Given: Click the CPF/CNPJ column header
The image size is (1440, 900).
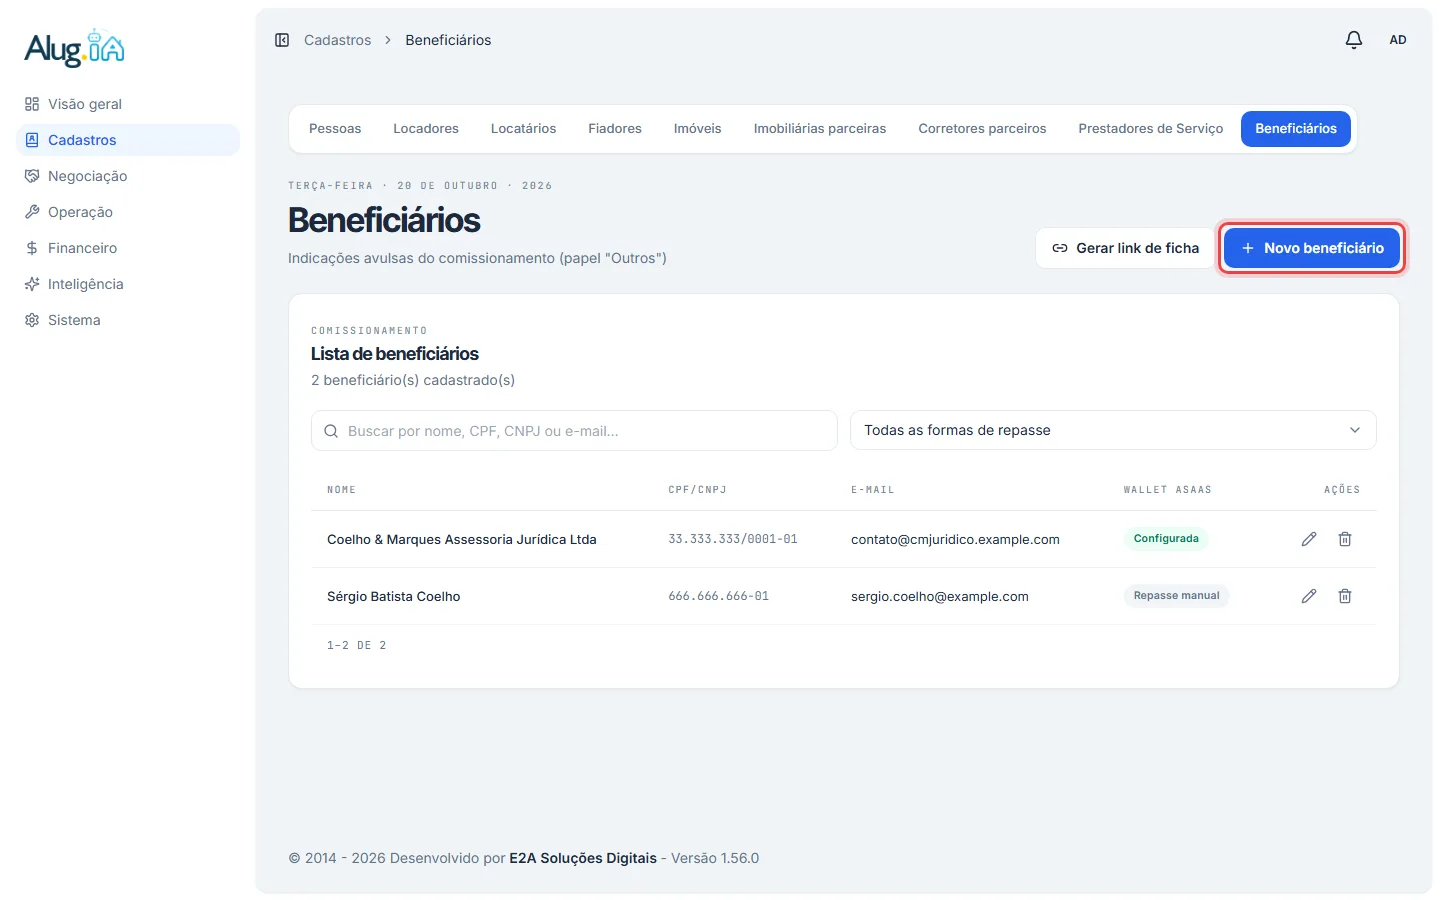Looking at the screenshot, I should pyautogui.click(x=697, y=490).
